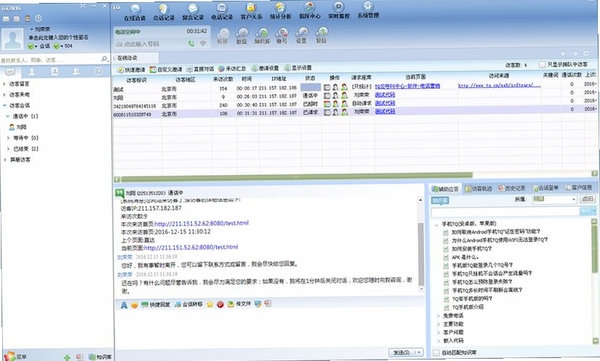
Task: Click the 菜单 button at bottom left
Action: pos(16,356)
